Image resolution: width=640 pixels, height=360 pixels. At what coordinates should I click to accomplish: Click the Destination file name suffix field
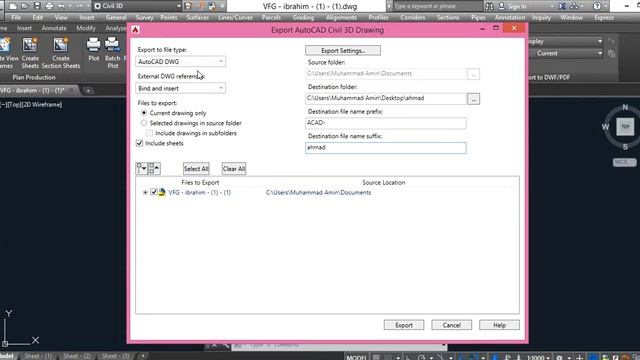pyautogui.click(x=386, y=148)
